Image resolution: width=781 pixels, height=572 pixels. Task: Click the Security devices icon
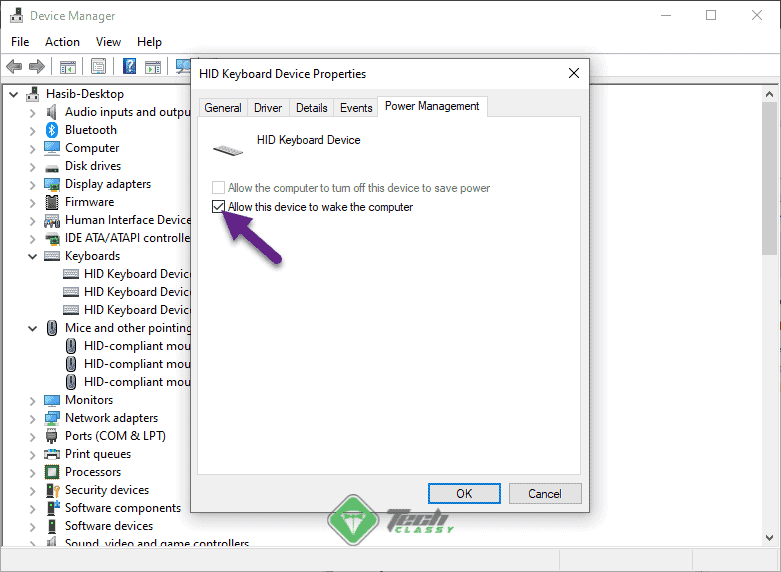coord(52,490)
